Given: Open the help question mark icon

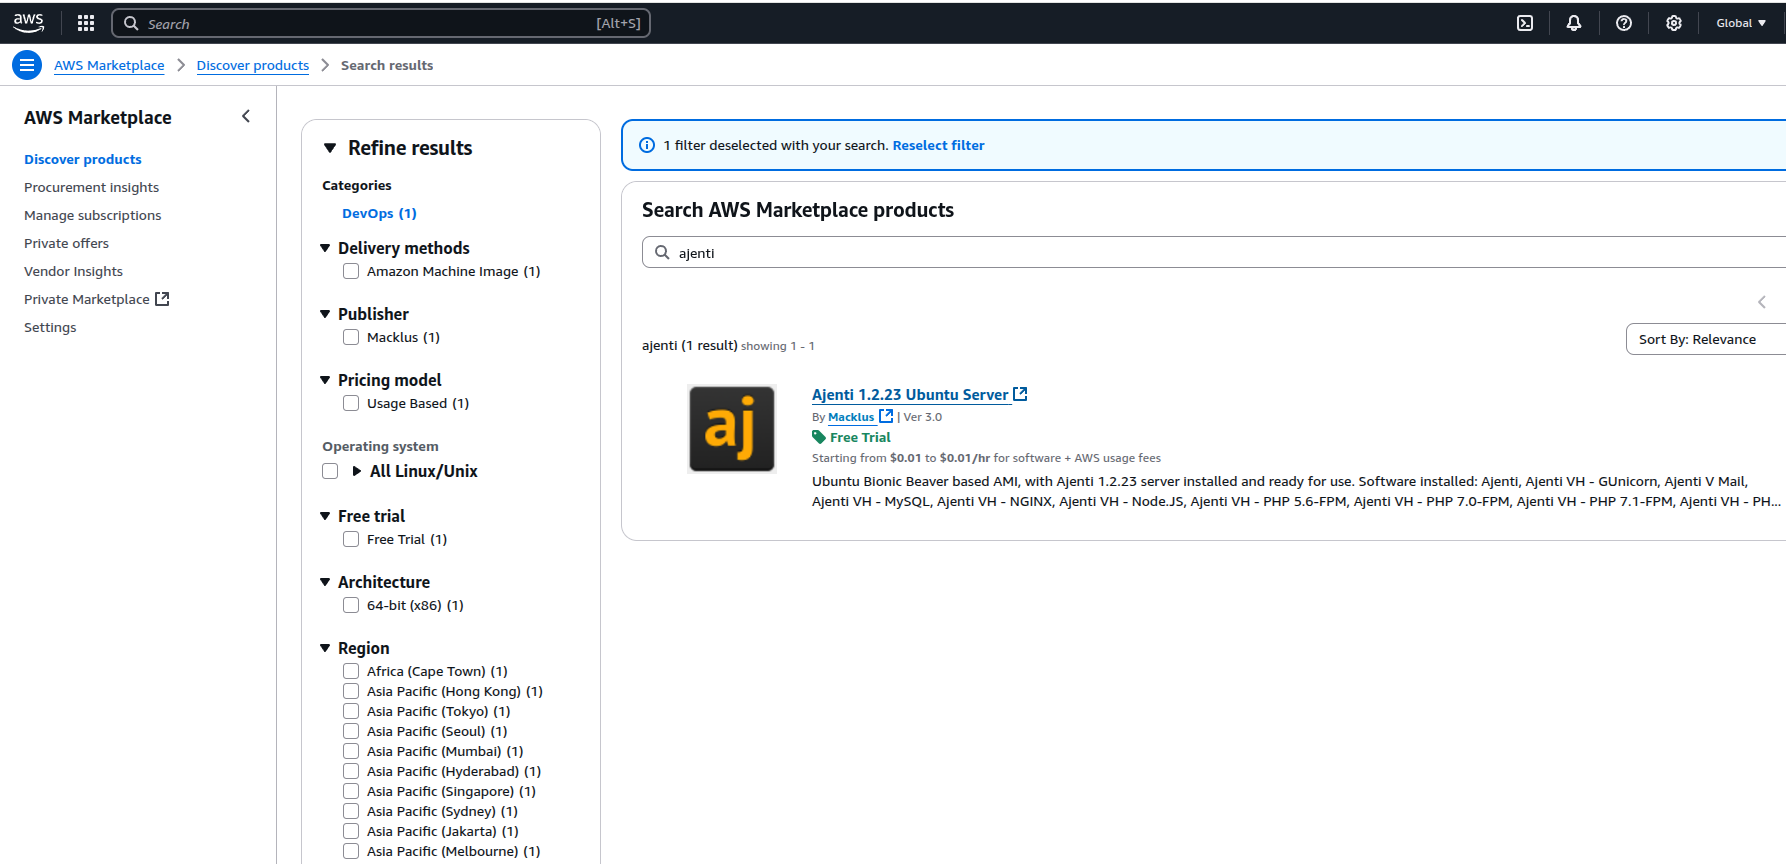Looking at the screenshot, I should [1624, 23].
